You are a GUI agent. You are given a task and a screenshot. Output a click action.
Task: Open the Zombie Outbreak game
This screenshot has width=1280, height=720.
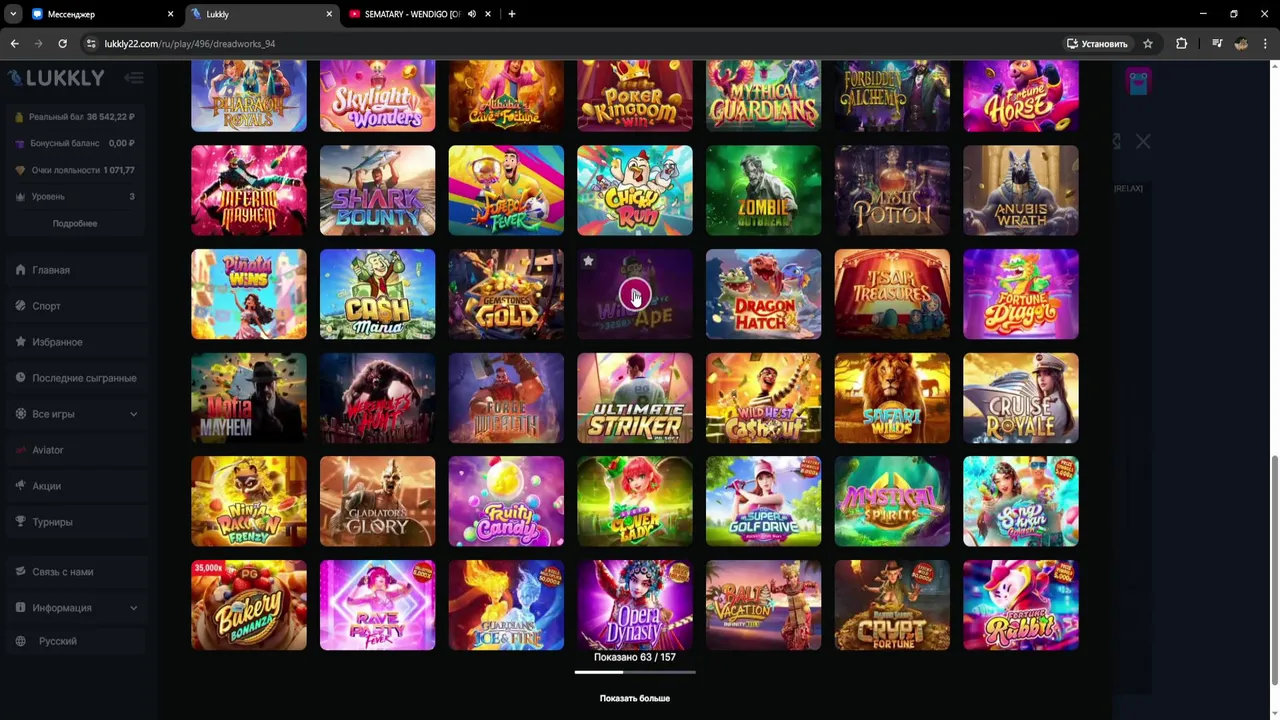pos(764,190)
